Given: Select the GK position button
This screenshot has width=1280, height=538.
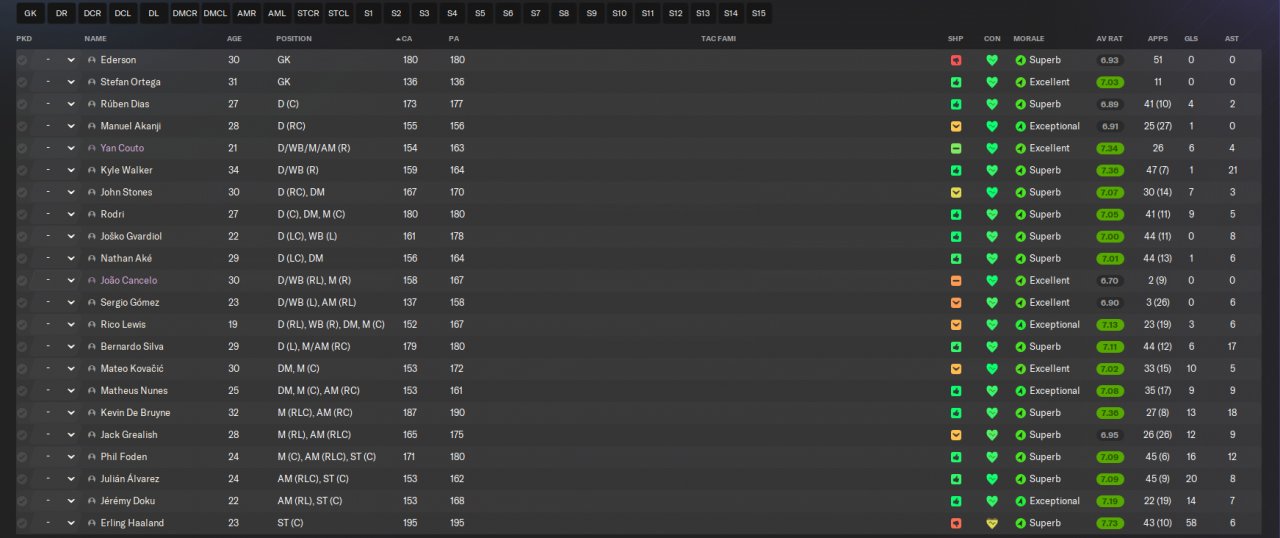Looking at the screenshot, I should coord(30,13).
